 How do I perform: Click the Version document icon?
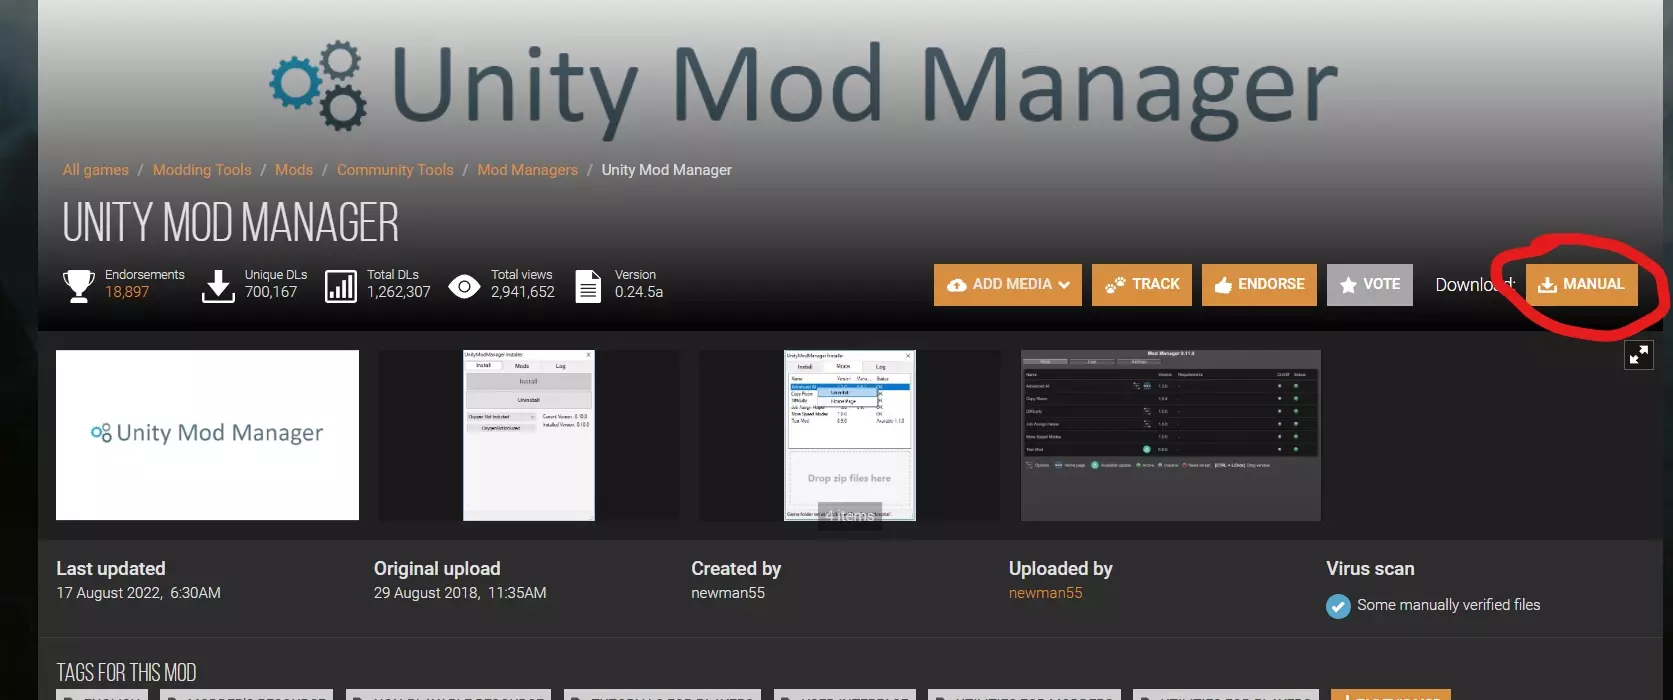click(x=588, y=286)
